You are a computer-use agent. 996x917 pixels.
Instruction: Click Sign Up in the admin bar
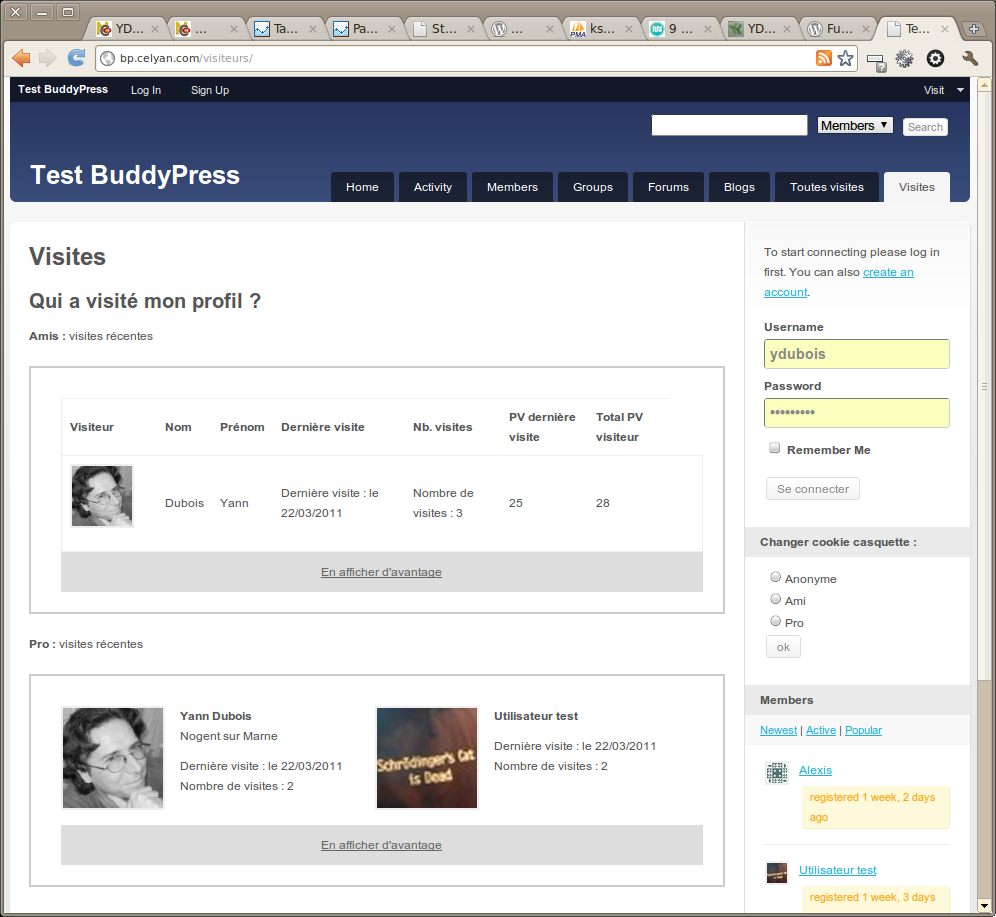click(x=210, y=90)
